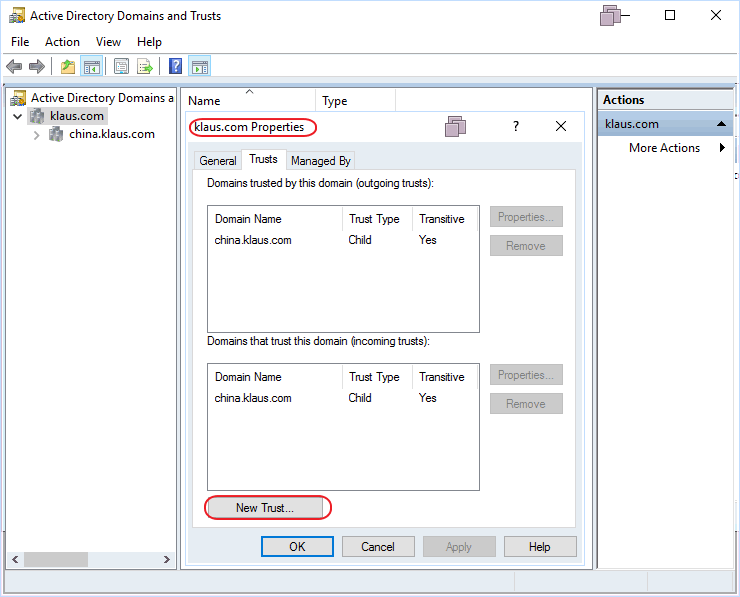The width and height of the screenshot is (740, 597).
Task: Select china.klaus.com in outgoing trusts list
Action: click(x=253, y=240)
